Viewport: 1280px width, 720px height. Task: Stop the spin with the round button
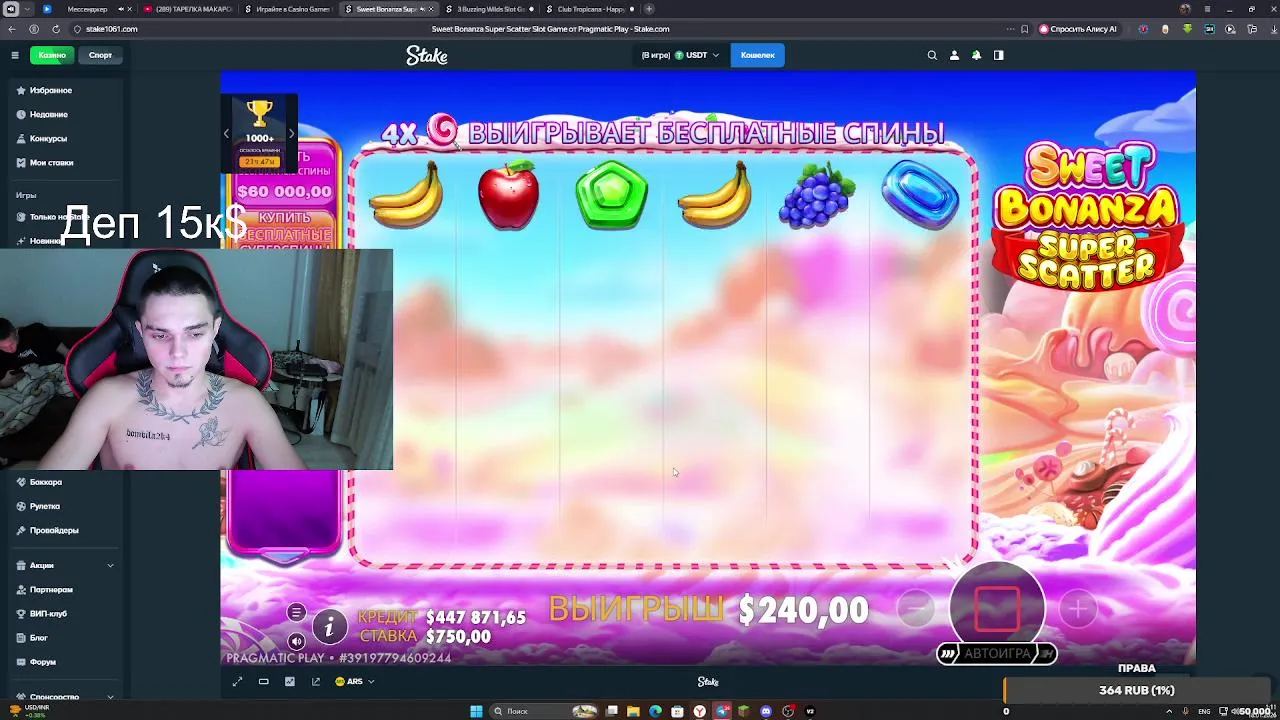997,606
